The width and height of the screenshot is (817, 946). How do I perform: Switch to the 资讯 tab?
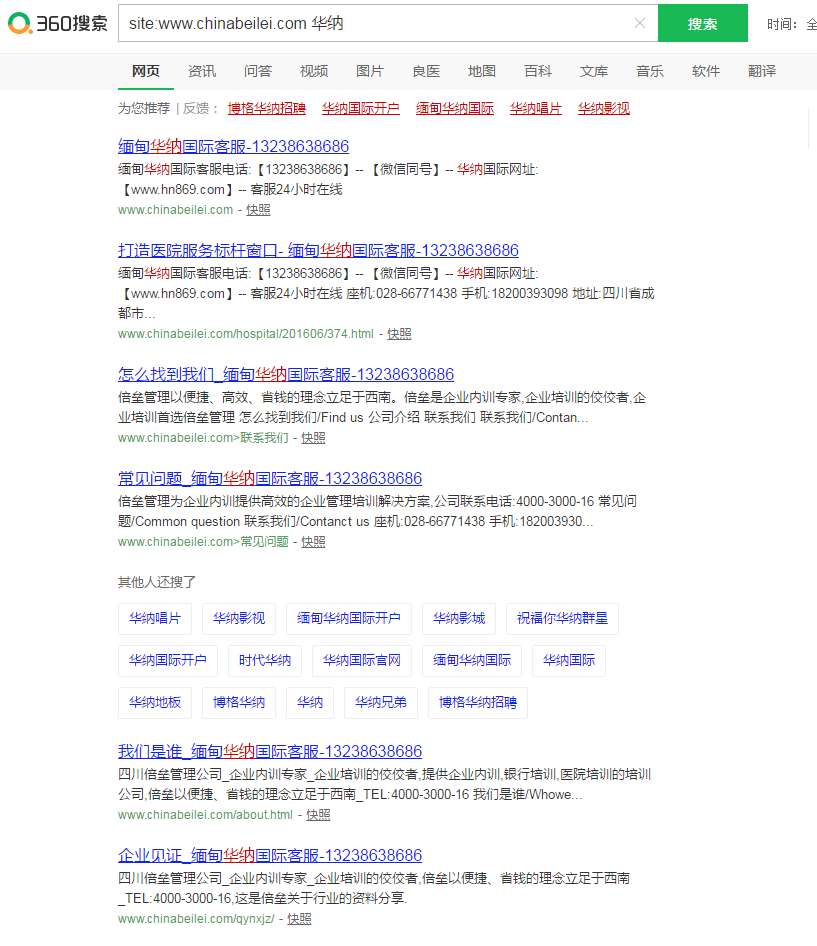click(202, 71)
